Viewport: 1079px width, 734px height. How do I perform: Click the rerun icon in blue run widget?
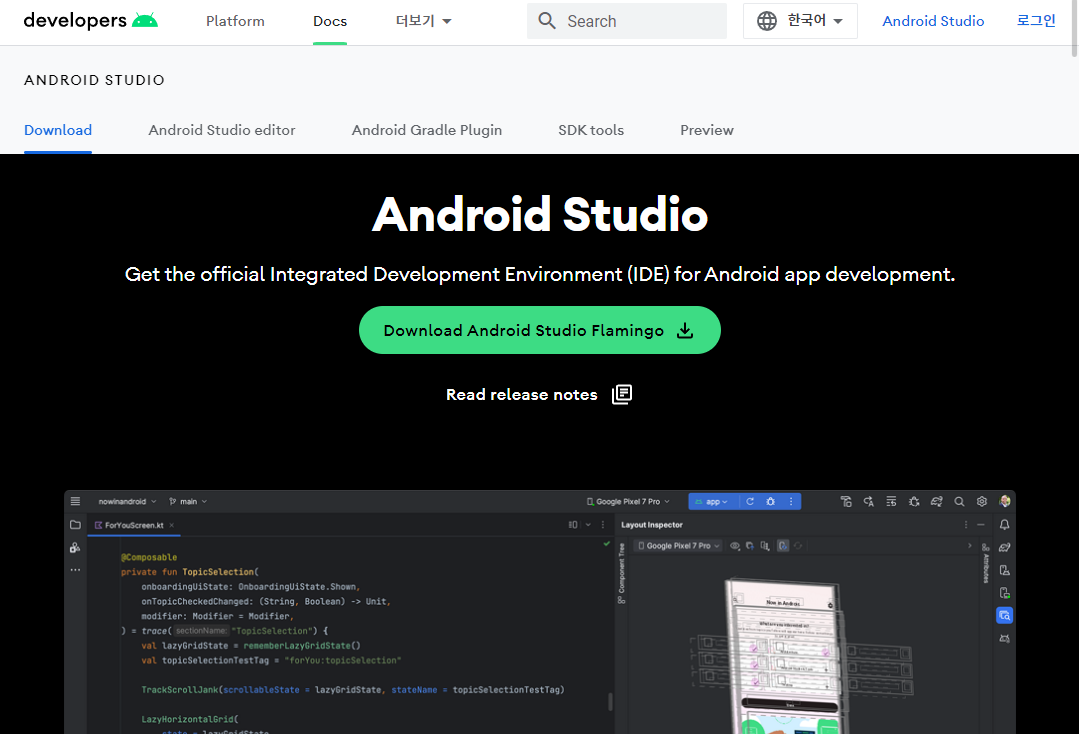click(x=750, y=501)
